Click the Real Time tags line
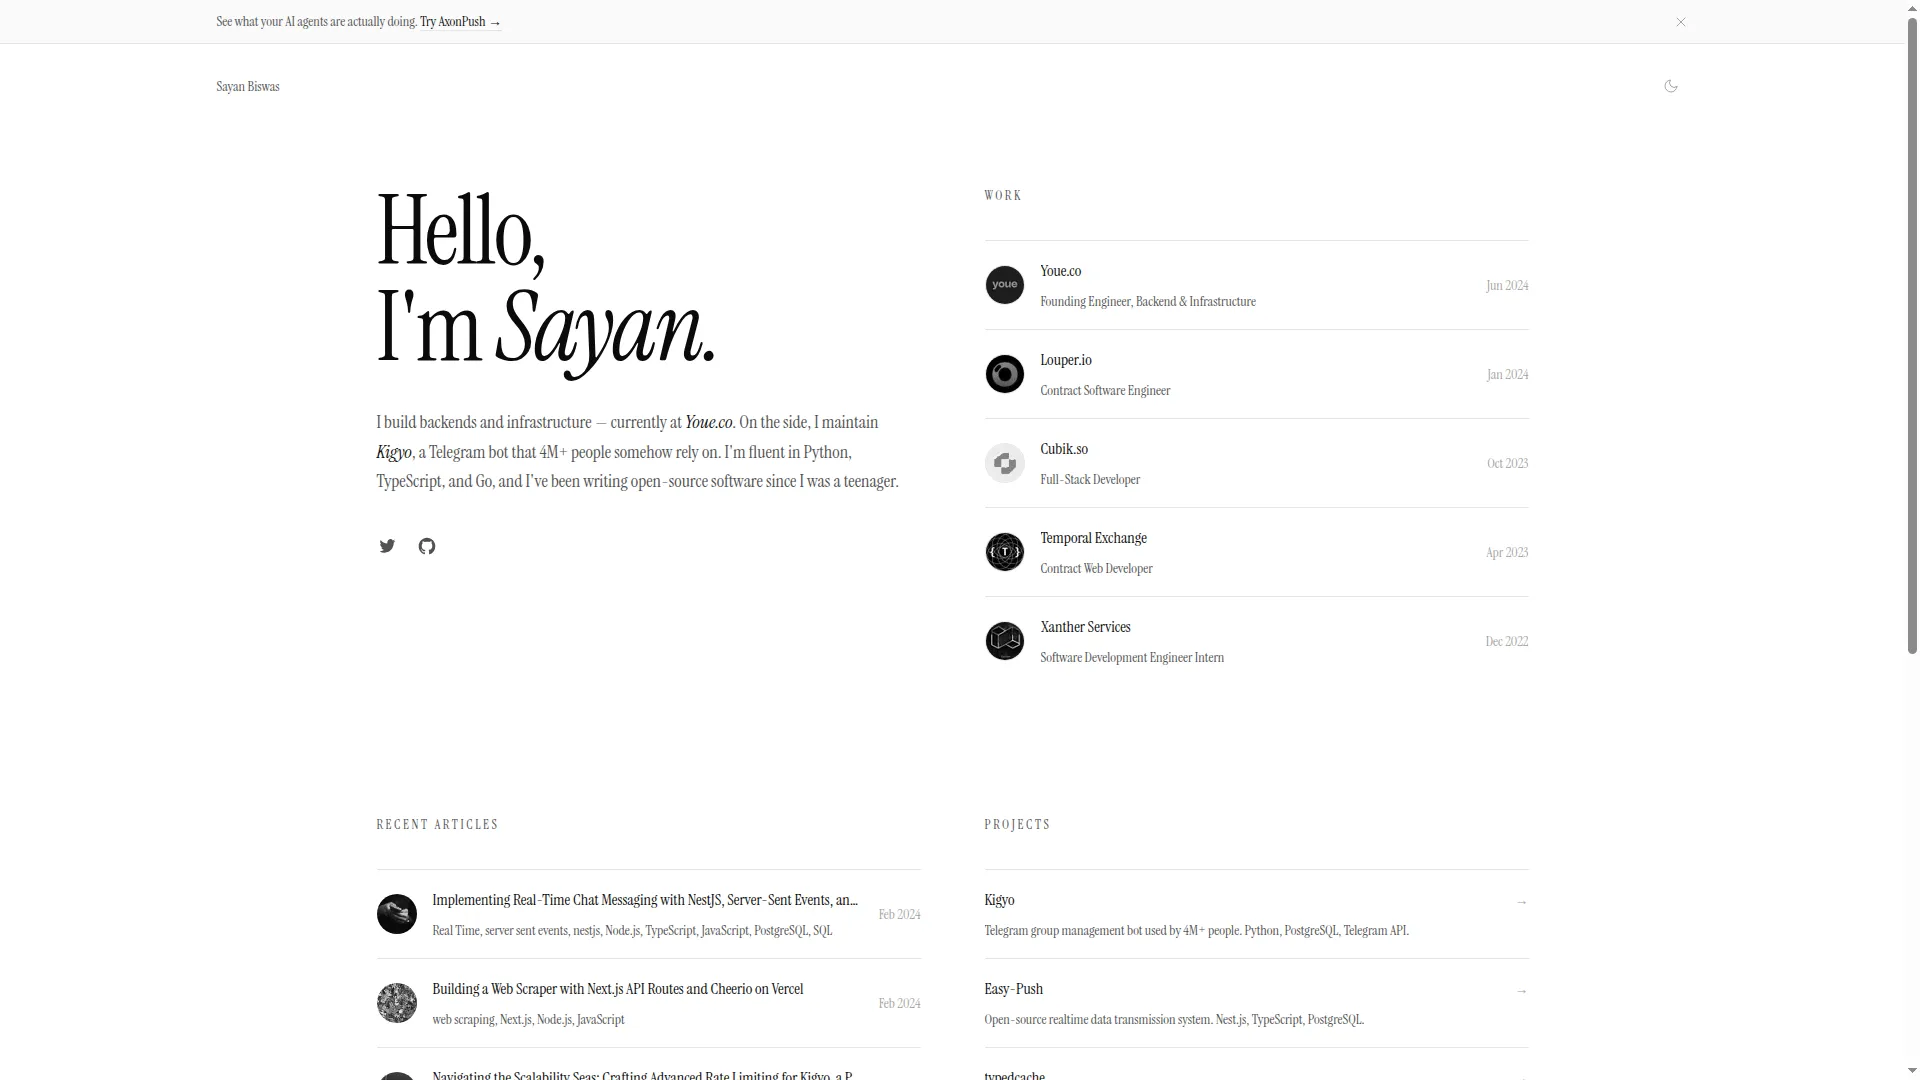1920x1080 pixels. coord(632,931)
